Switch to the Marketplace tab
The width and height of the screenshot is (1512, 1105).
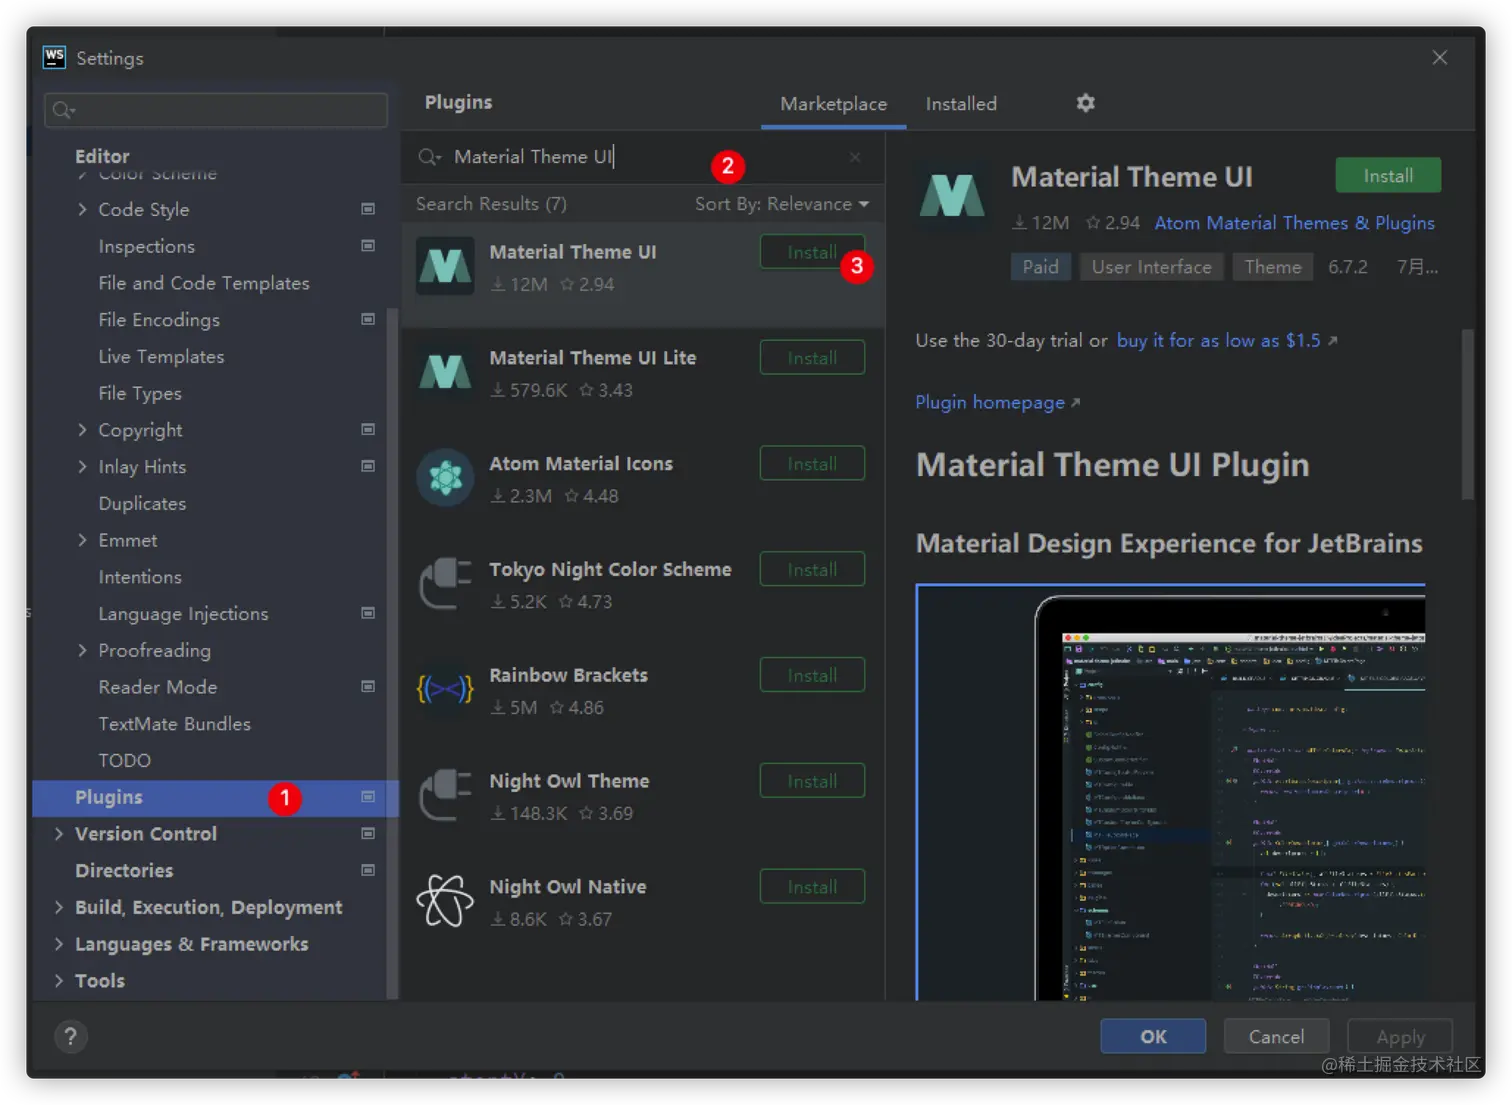[833, 104]
